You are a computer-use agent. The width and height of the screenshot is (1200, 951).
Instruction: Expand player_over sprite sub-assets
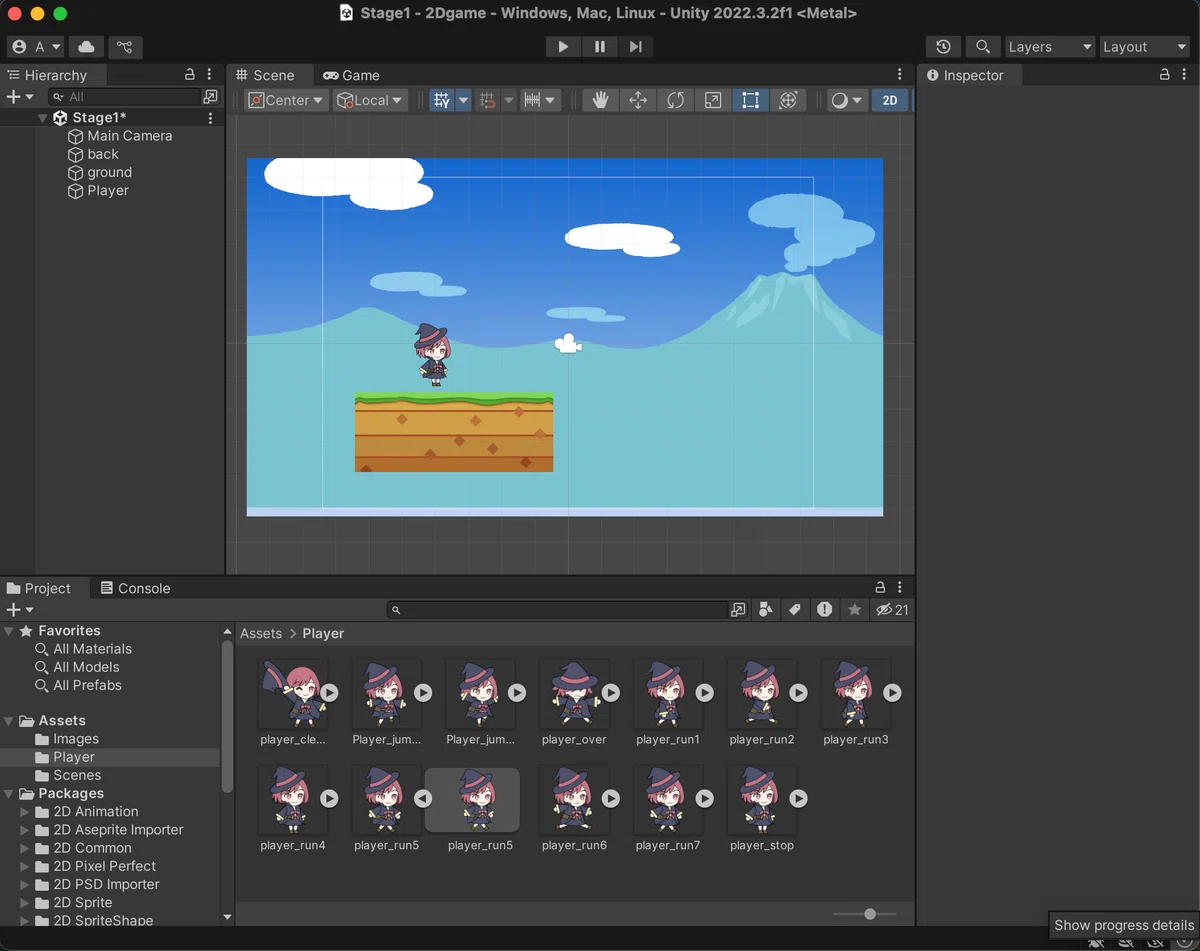click(611, 693)
